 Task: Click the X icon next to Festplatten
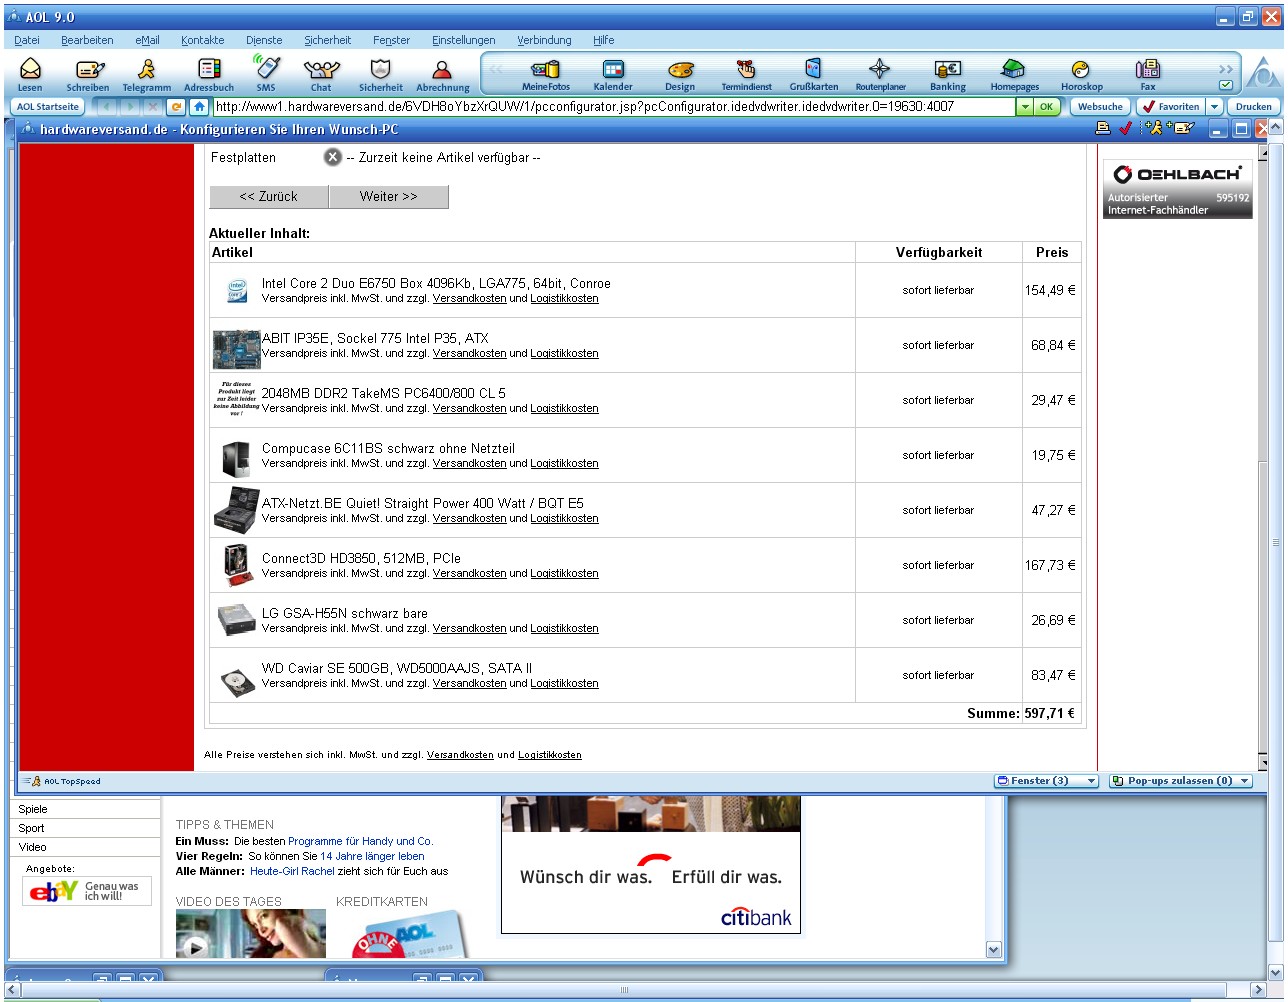[x=333, y=157]
